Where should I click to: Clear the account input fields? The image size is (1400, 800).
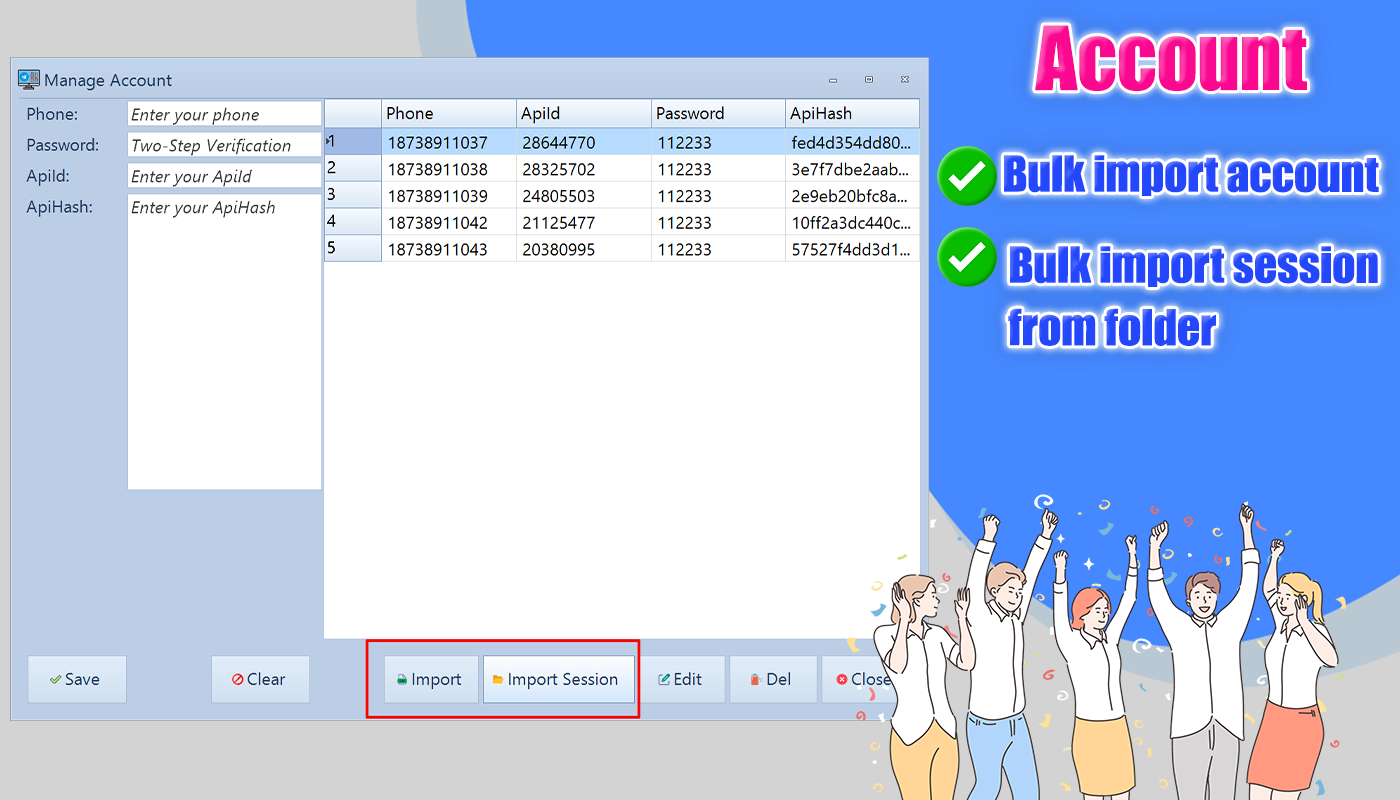(x=260, y=679)
